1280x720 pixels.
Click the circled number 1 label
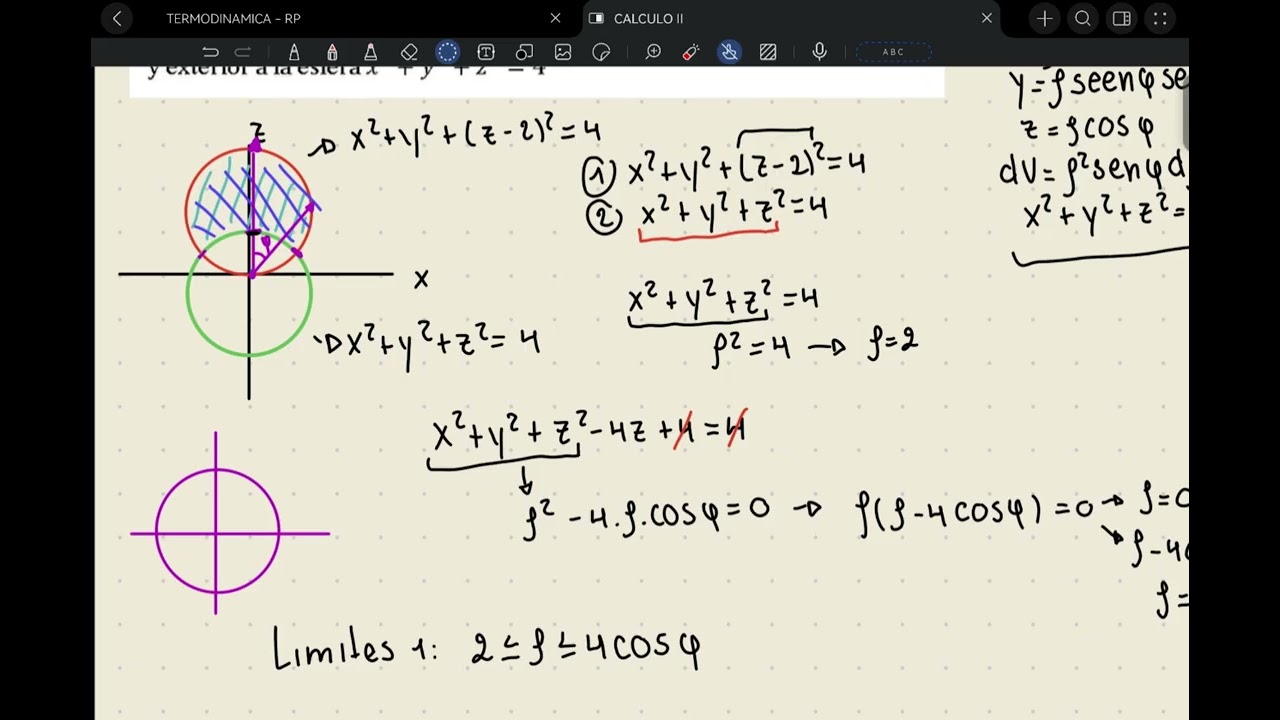click(x=599, y=176)
